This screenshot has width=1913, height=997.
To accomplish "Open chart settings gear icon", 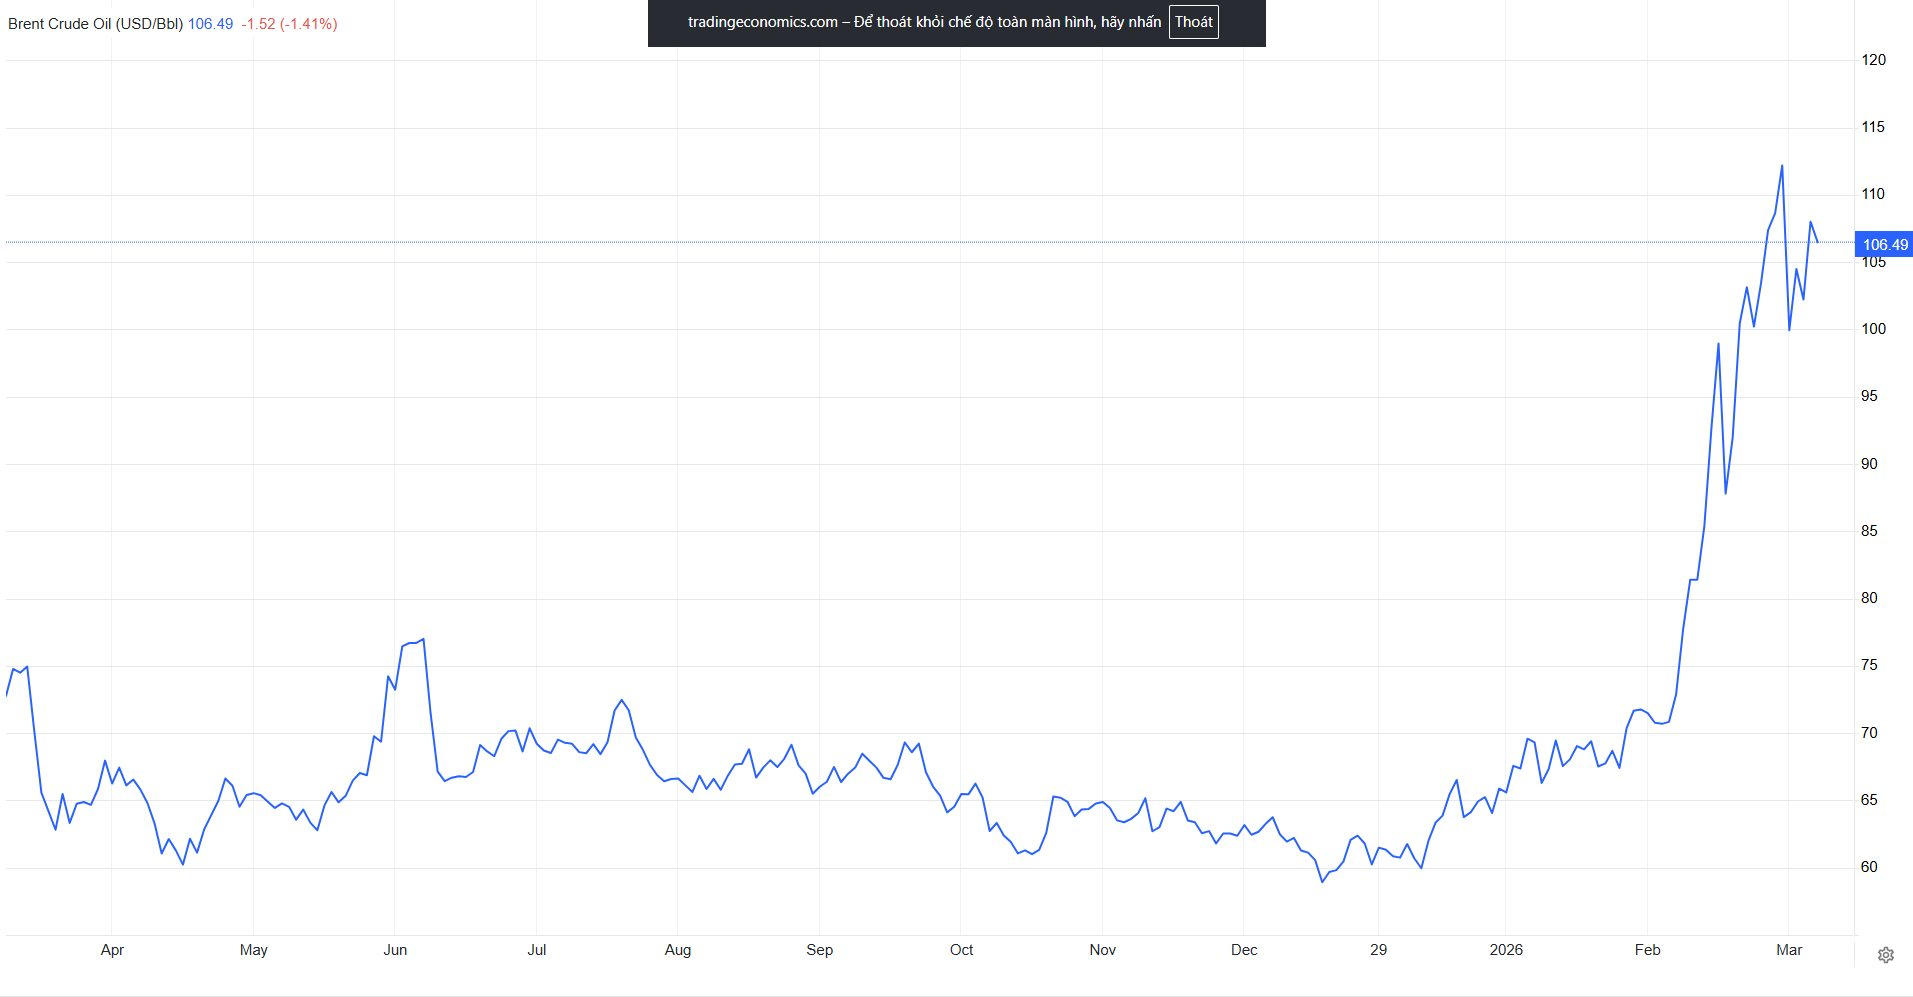I will pyautogui.click(x=1885, y=955).
